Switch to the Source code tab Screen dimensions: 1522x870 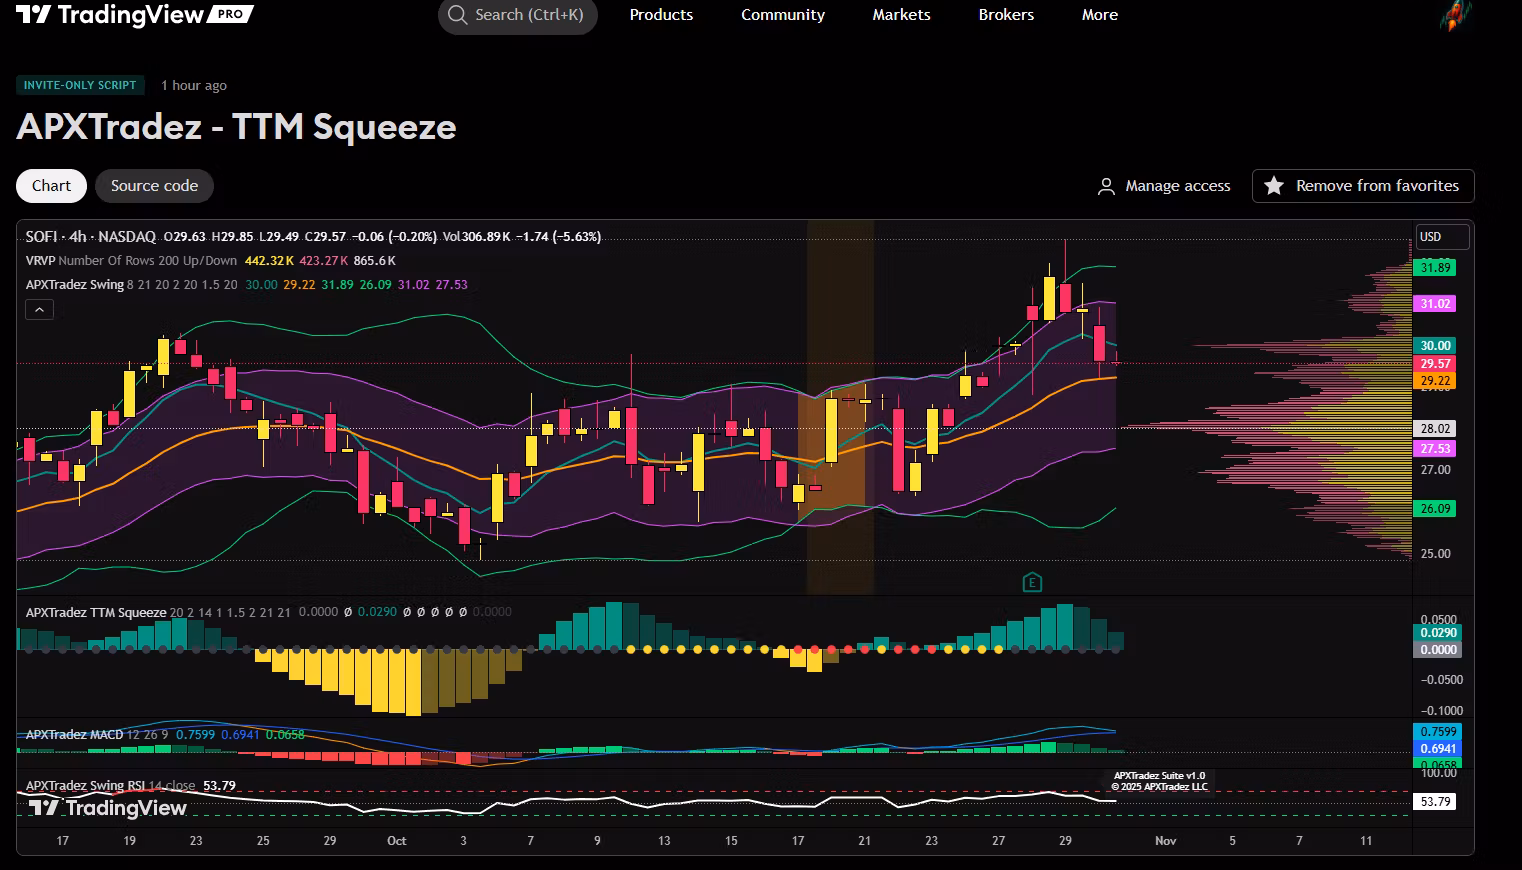click(x=154, y=186)
